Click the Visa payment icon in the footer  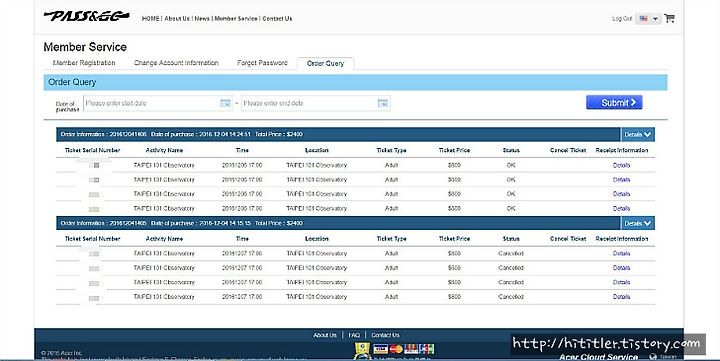tap(380, 350)
